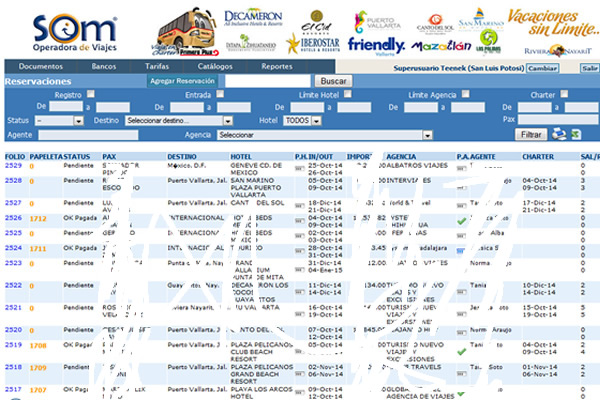Click the FOLIO column header
The image size is (600, 400).
15,157
